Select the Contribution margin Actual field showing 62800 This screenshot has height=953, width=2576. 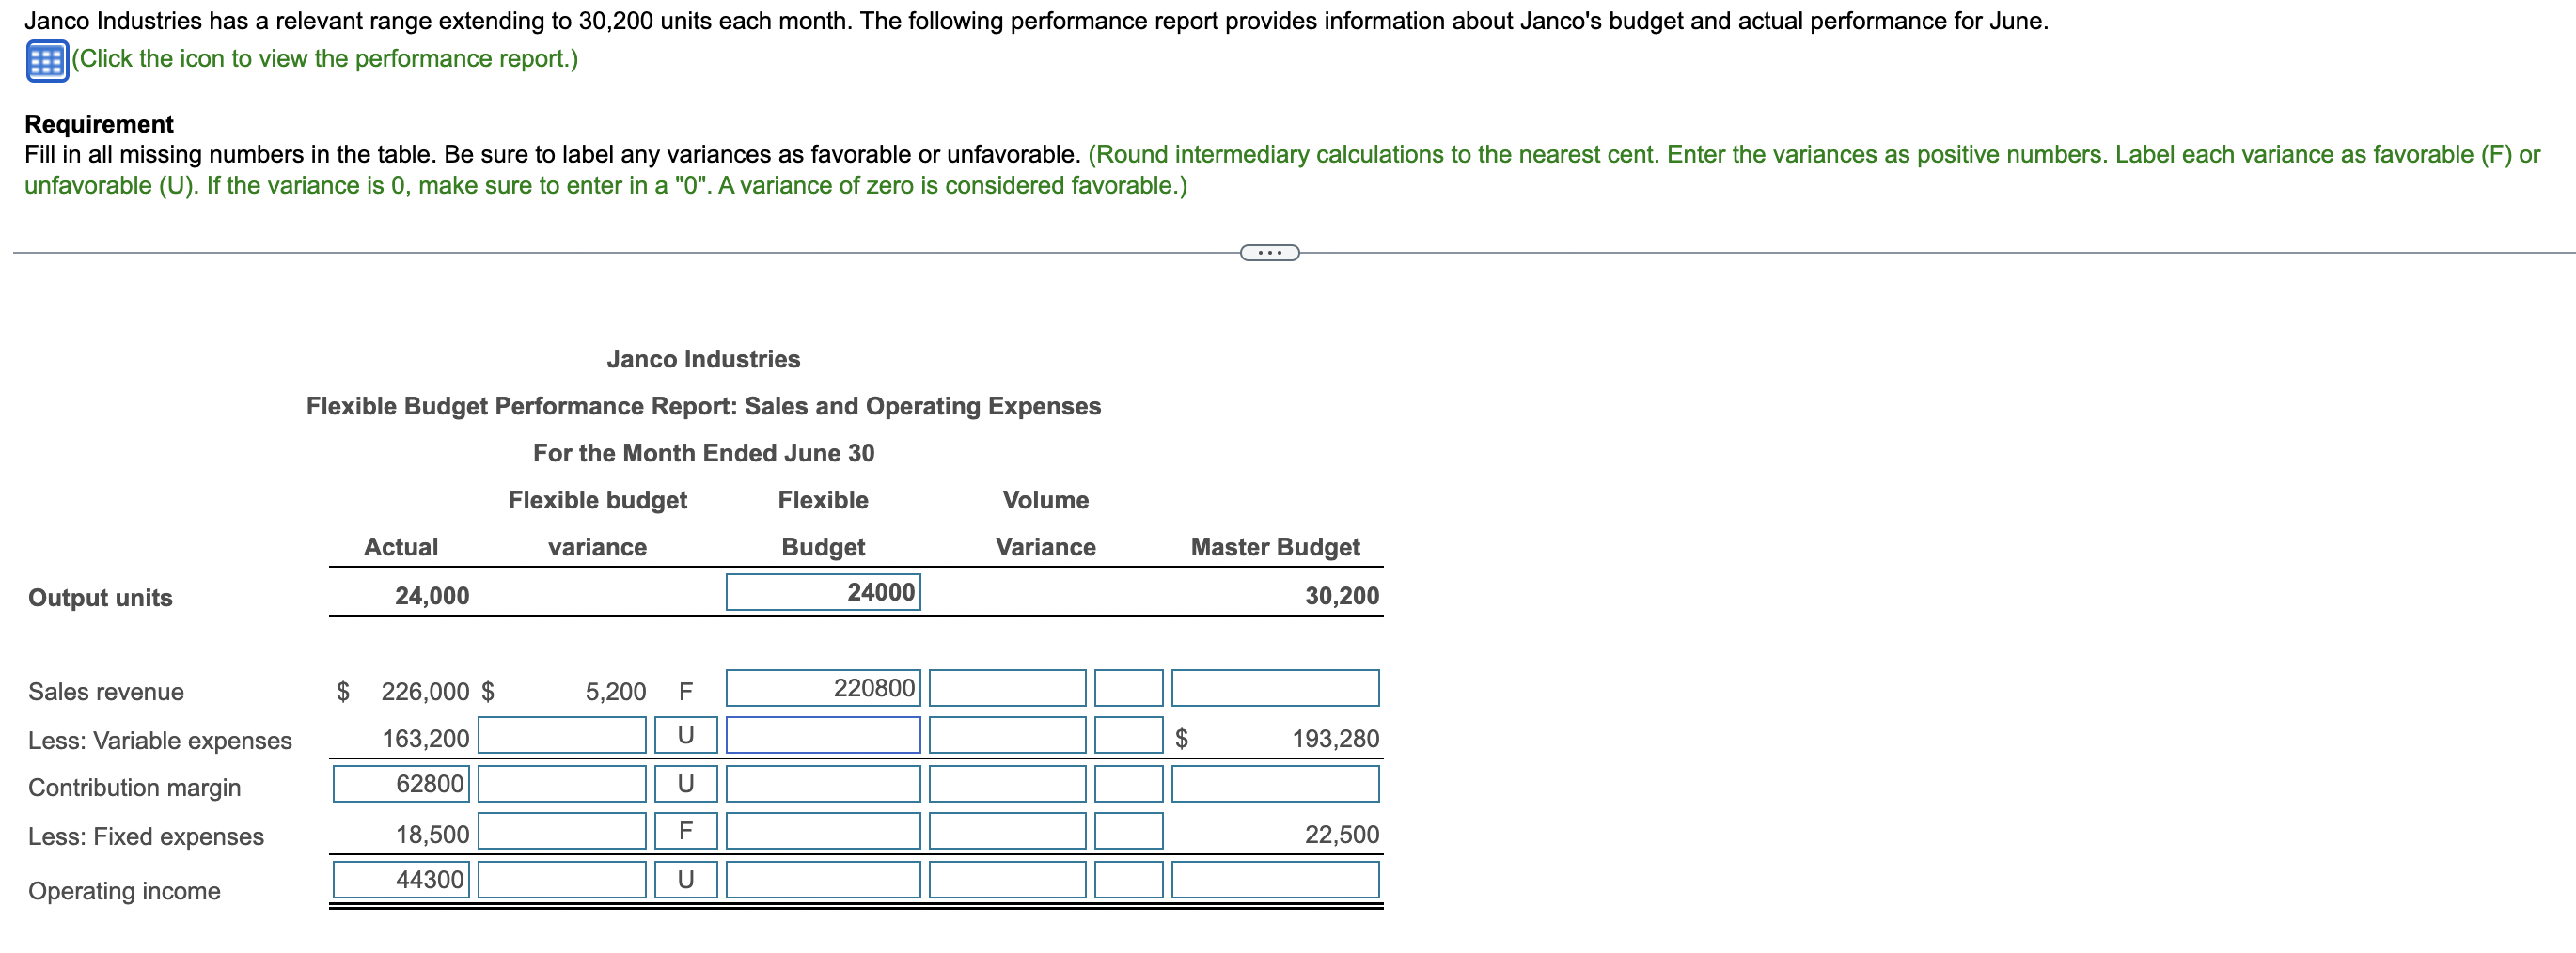[x=401, y=783]
